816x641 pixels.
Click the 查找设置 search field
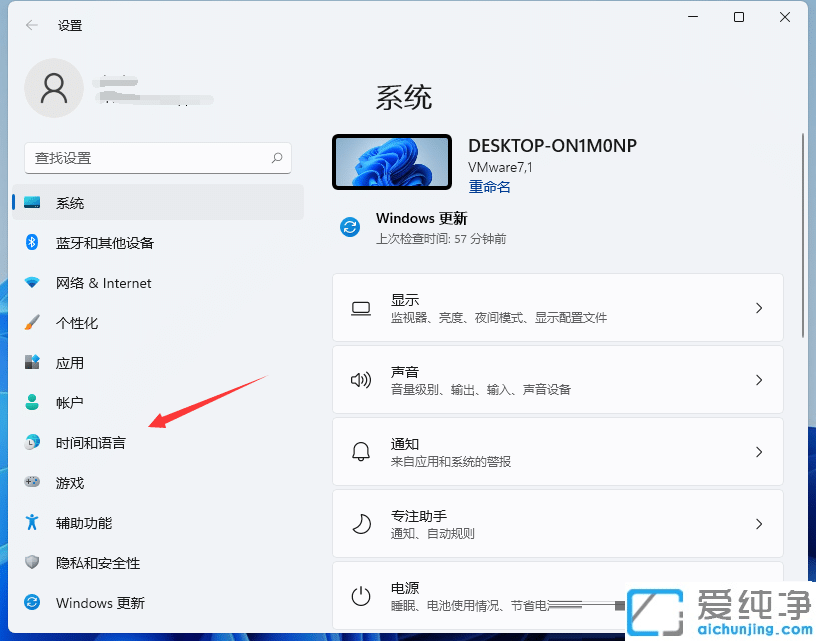pyautogui.click(x=158, y=158)
